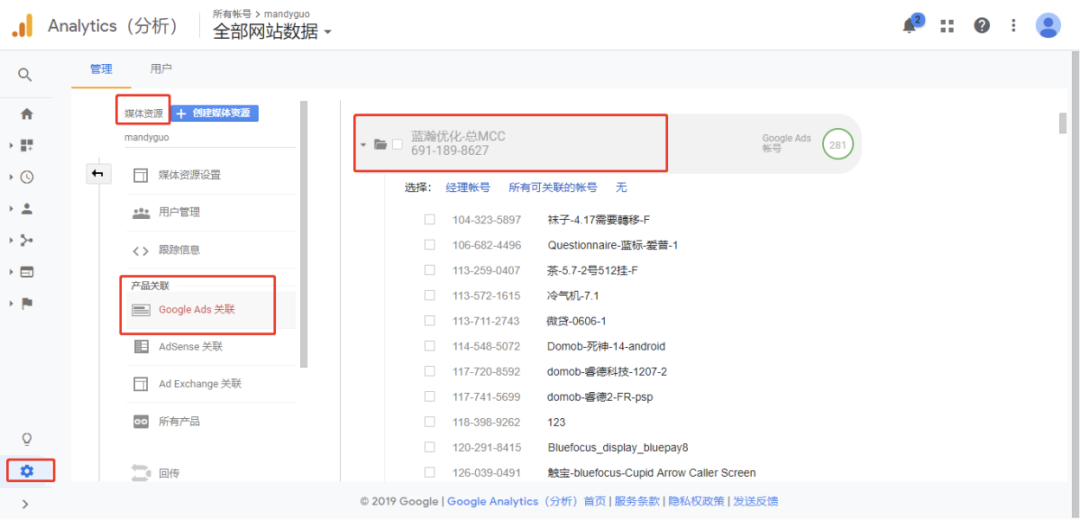The width and height of the screenshot is (1080, 521).
Task: Select 经理帐号 link
Action: [x=468, y=187]
